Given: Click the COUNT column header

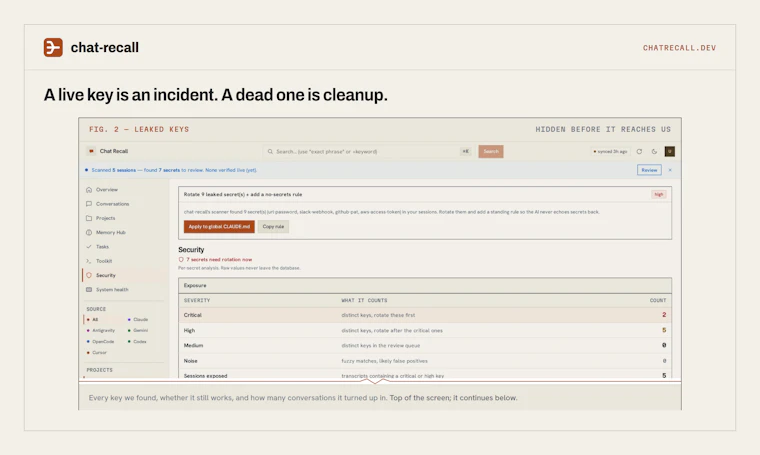Looking at the screenshot, I should click(658, 300).
